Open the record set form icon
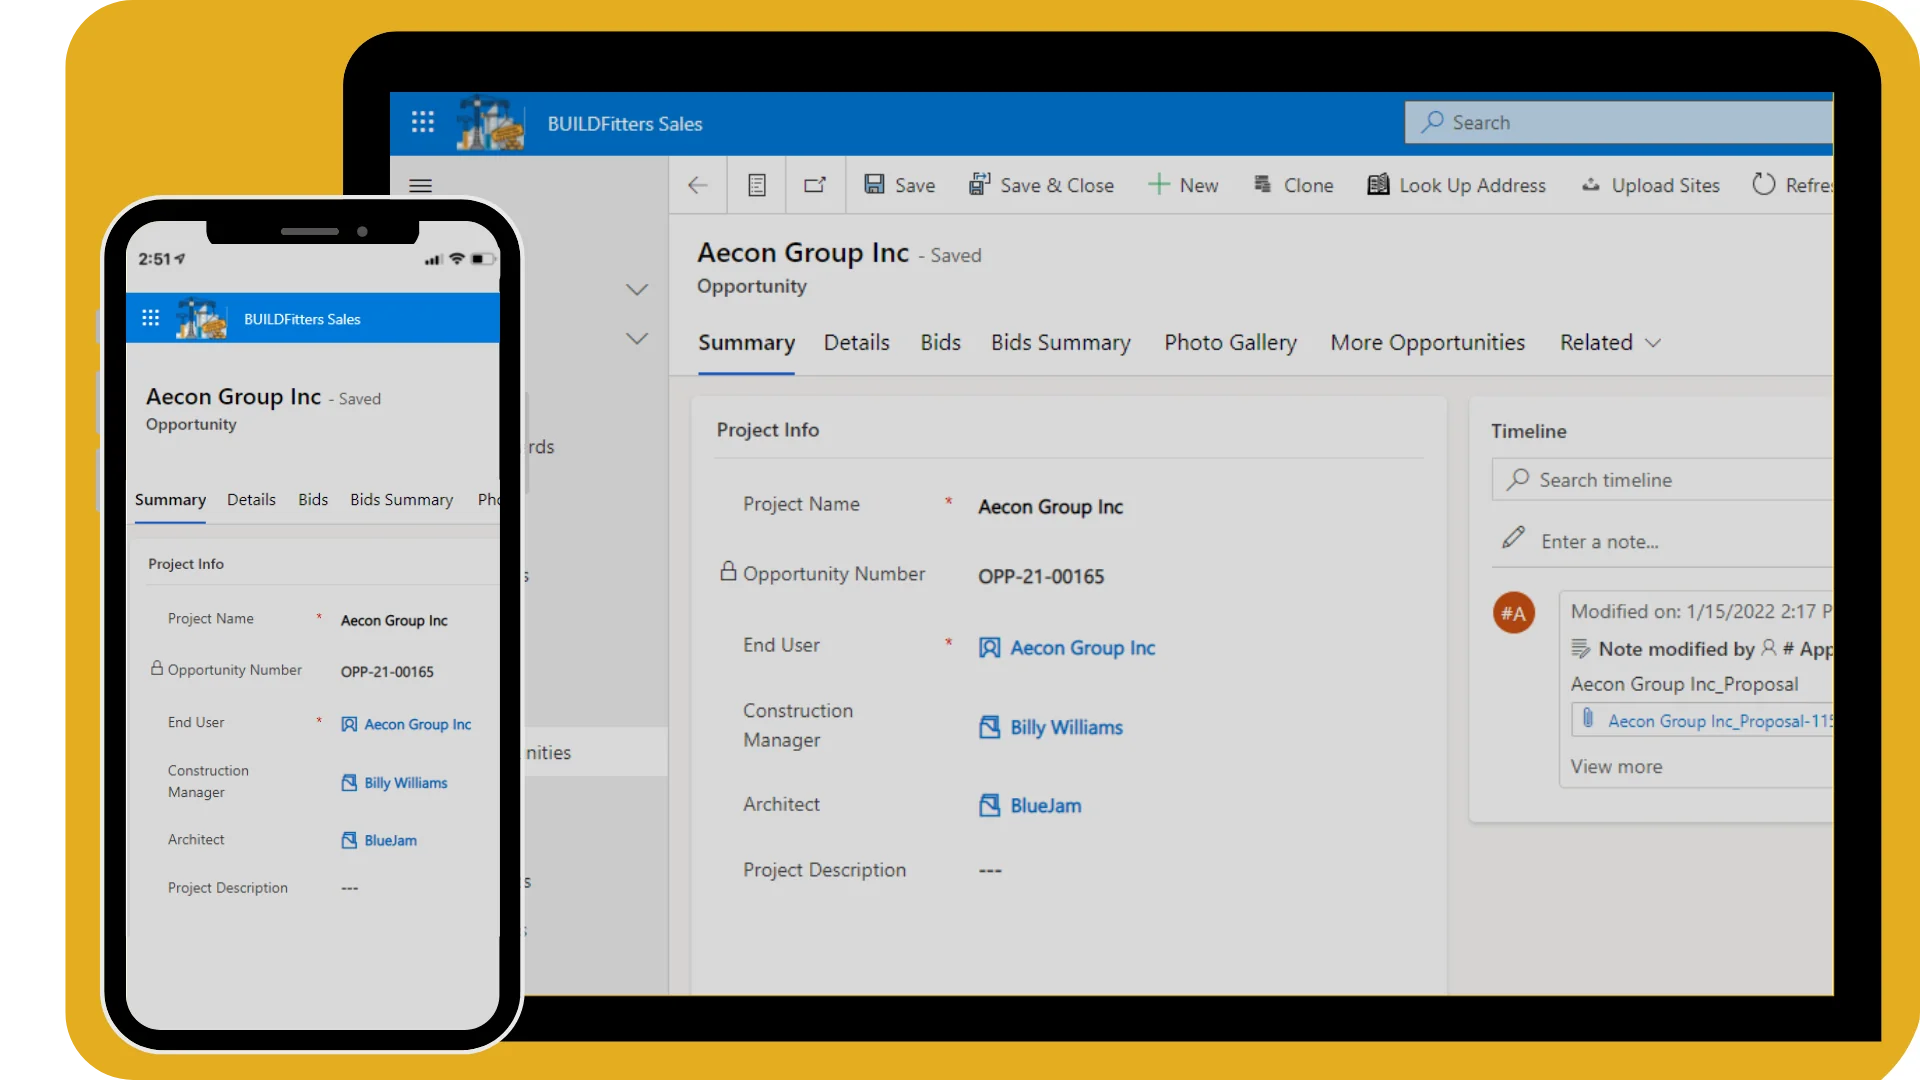Image resolution: width=1920 pixels, height=1080 pixels. pos(757,185)
